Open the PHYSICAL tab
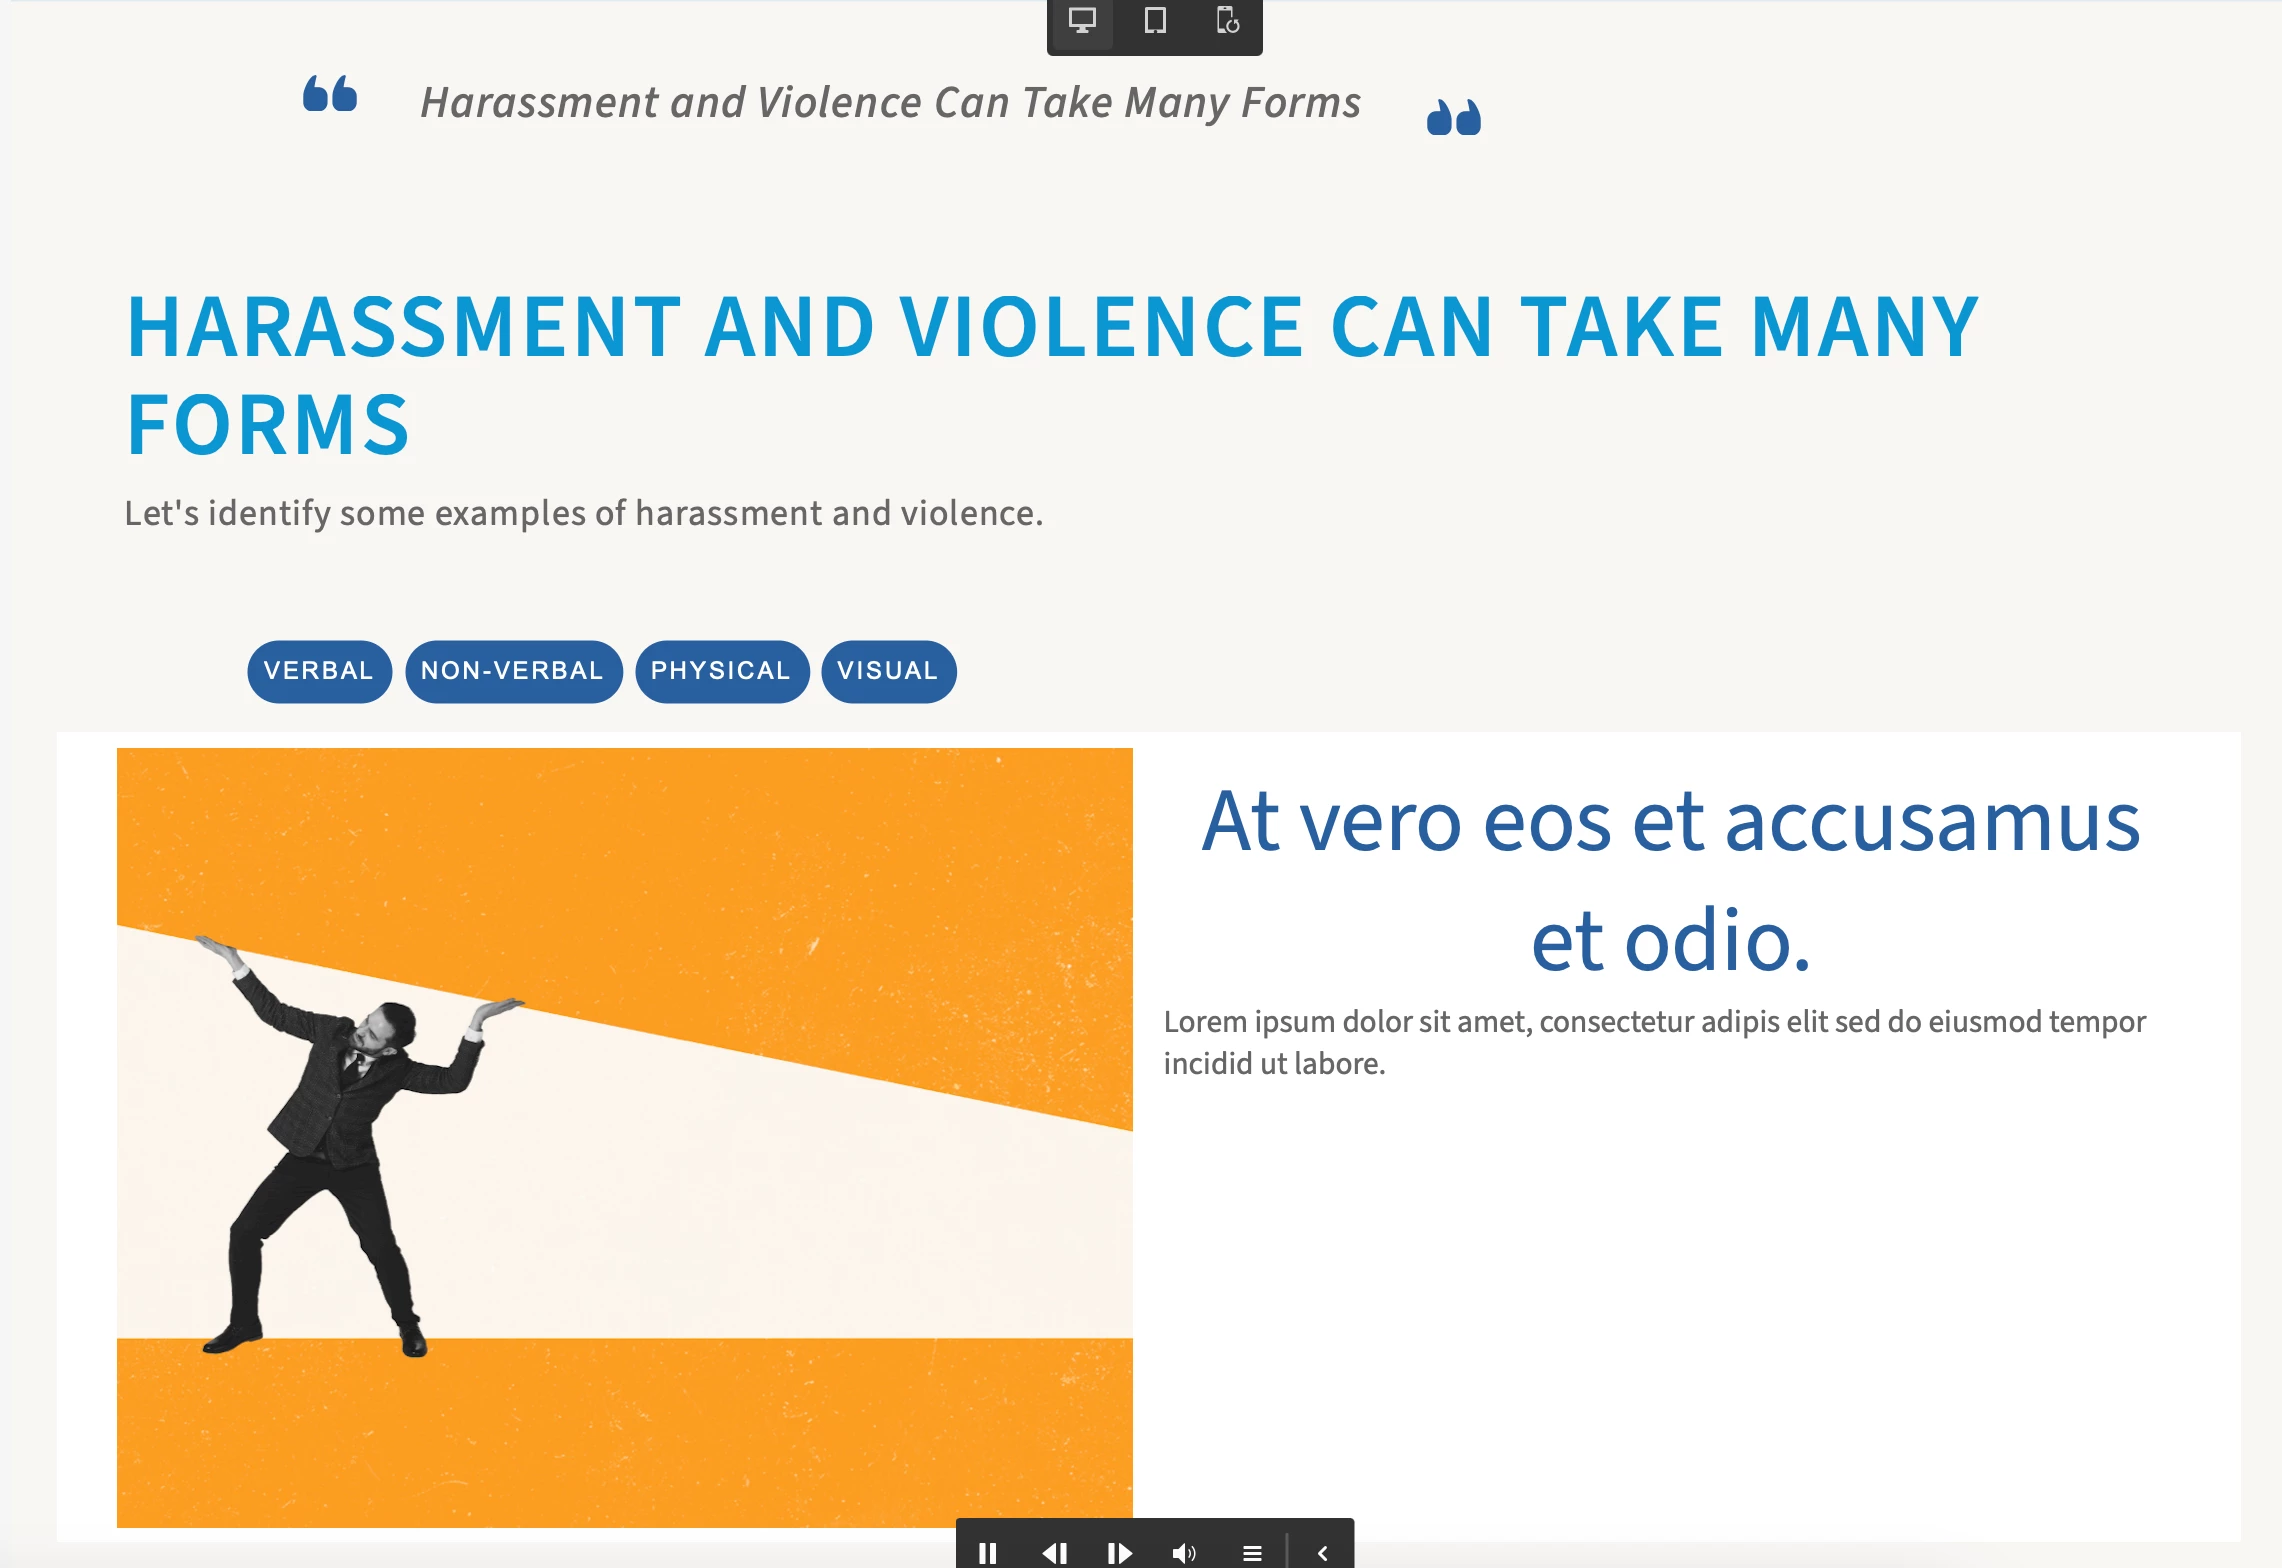The width and height of the screenshot is (2282, 1568). coord(721,671)
